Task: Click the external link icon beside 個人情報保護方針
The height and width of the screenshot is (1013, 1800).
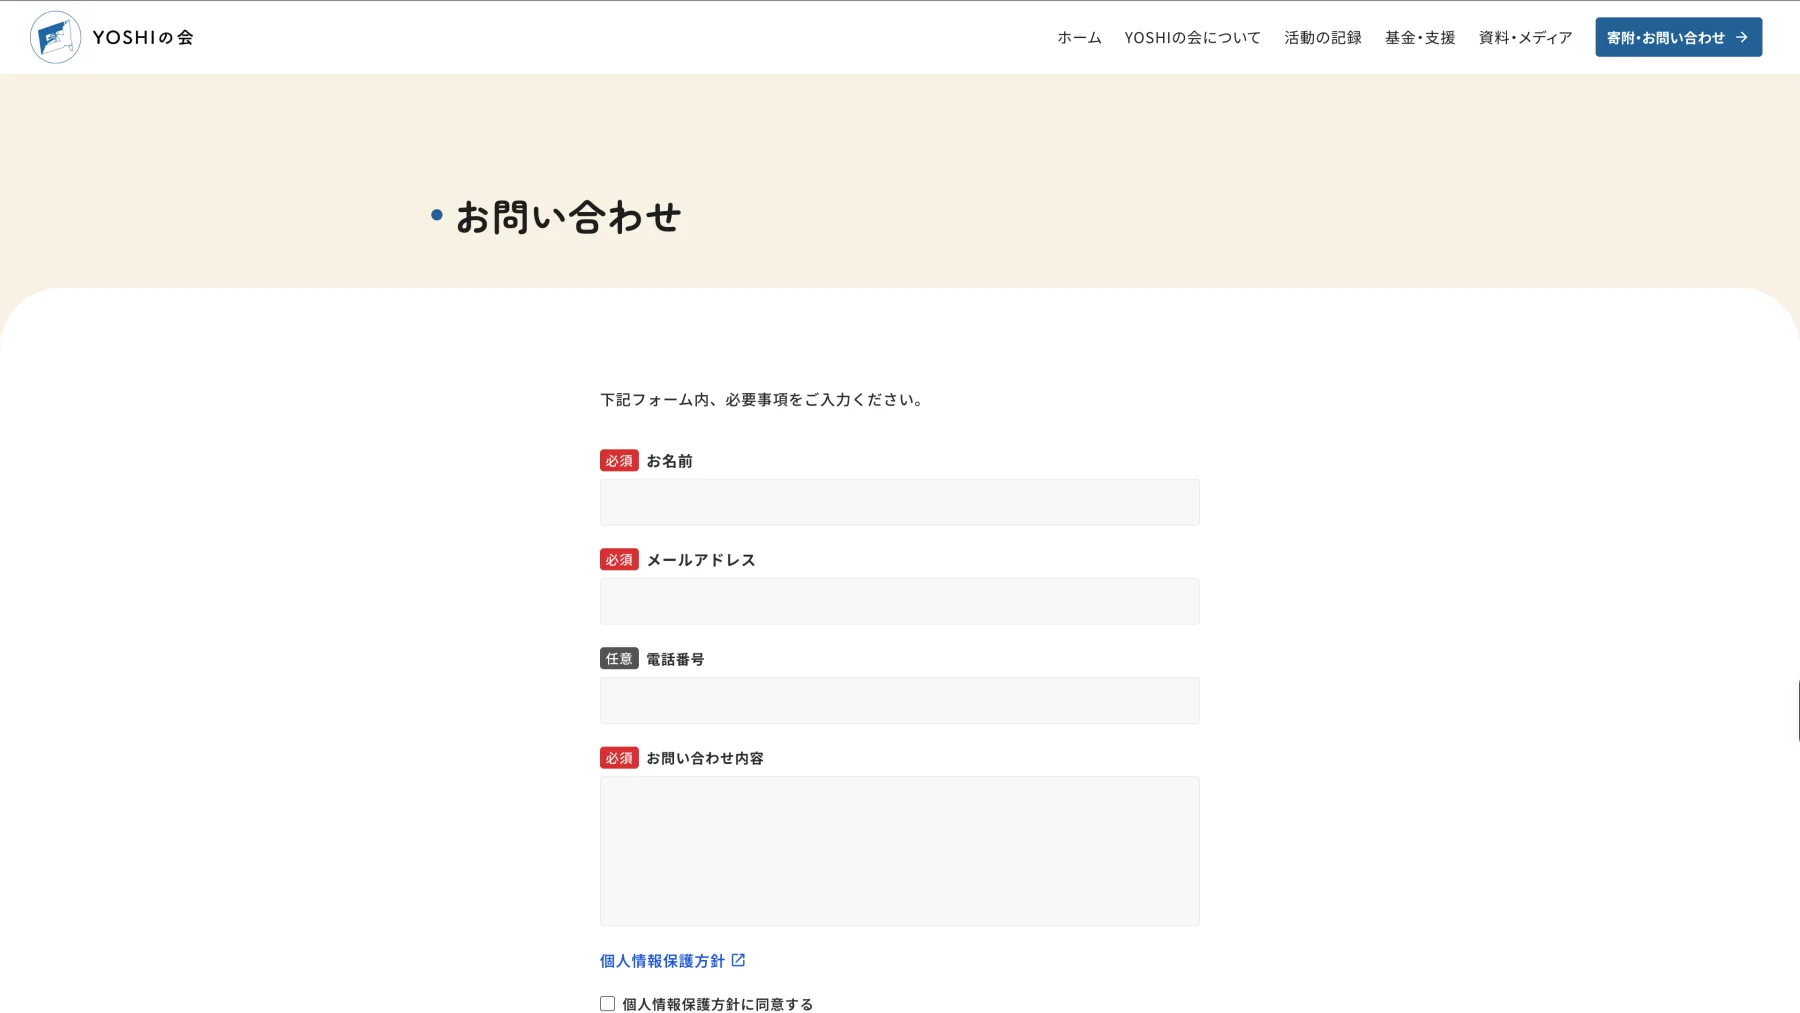Action: point(738,960)
